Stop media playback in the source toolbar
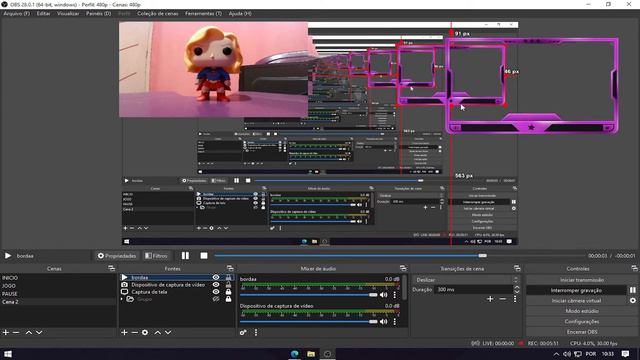Screen dimensions: 640x360 (204, 256)
